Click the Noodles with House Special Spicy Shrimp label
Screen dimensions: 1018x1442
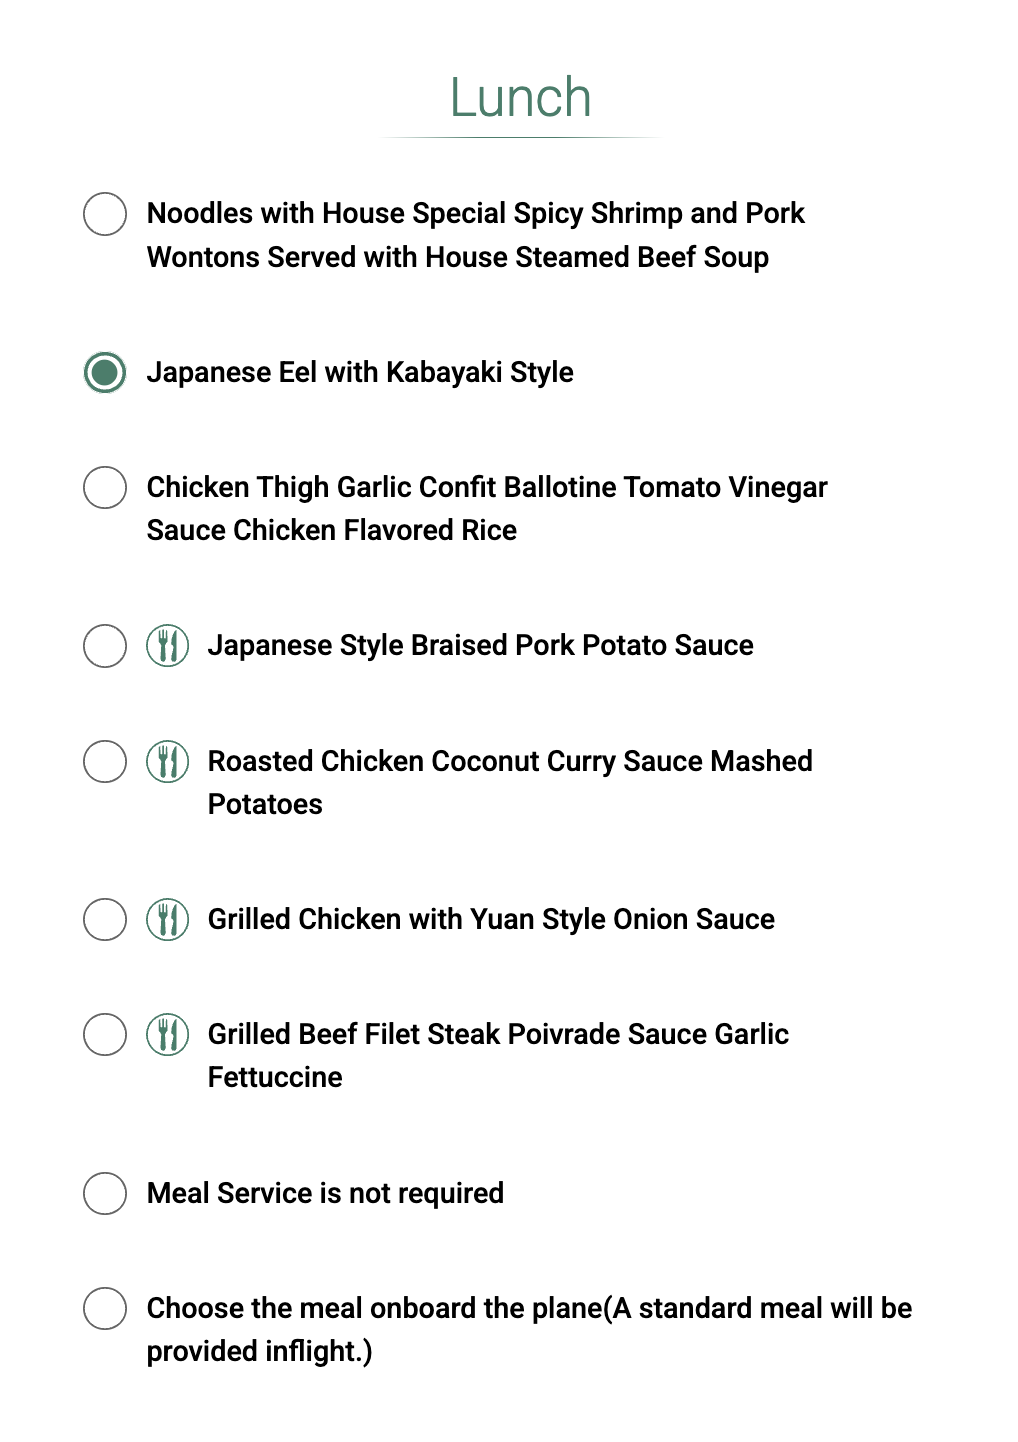click(475, 235)
